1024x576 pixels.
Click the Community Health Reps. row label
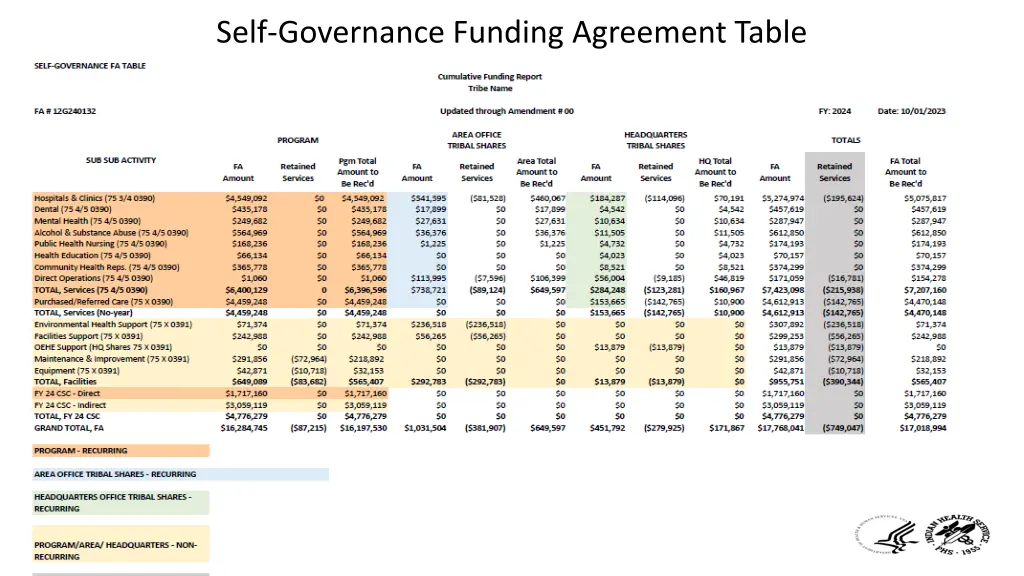[107, 267]
